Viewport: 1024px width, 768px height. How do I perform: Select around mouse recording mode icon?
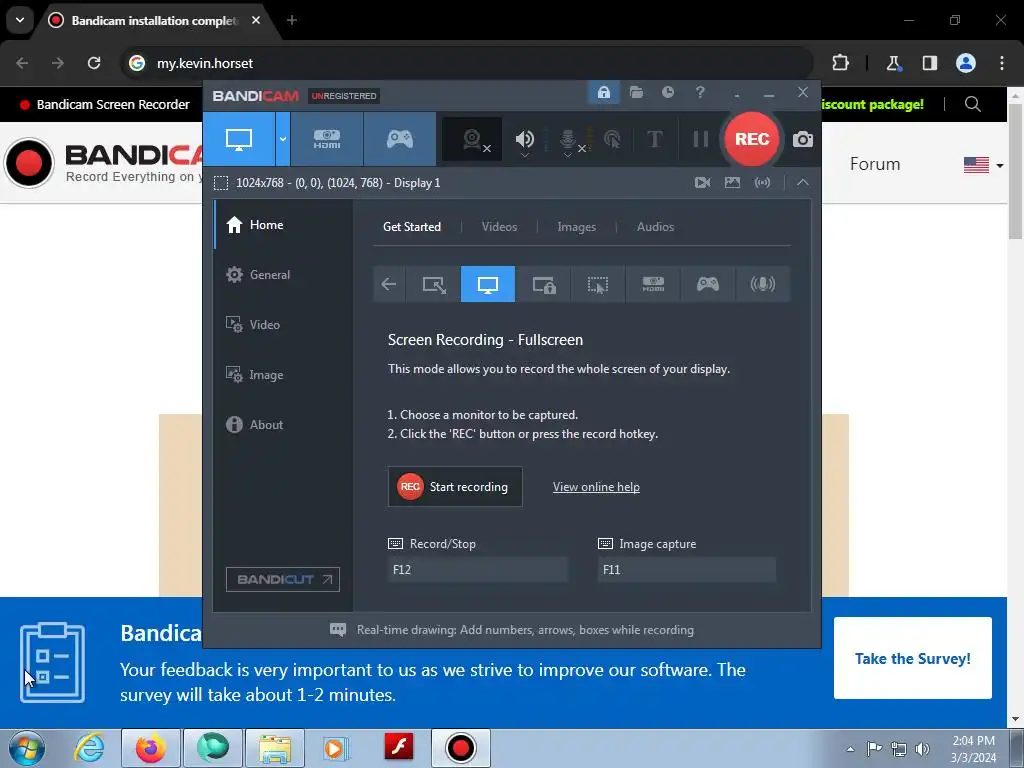tap(598, 284)
